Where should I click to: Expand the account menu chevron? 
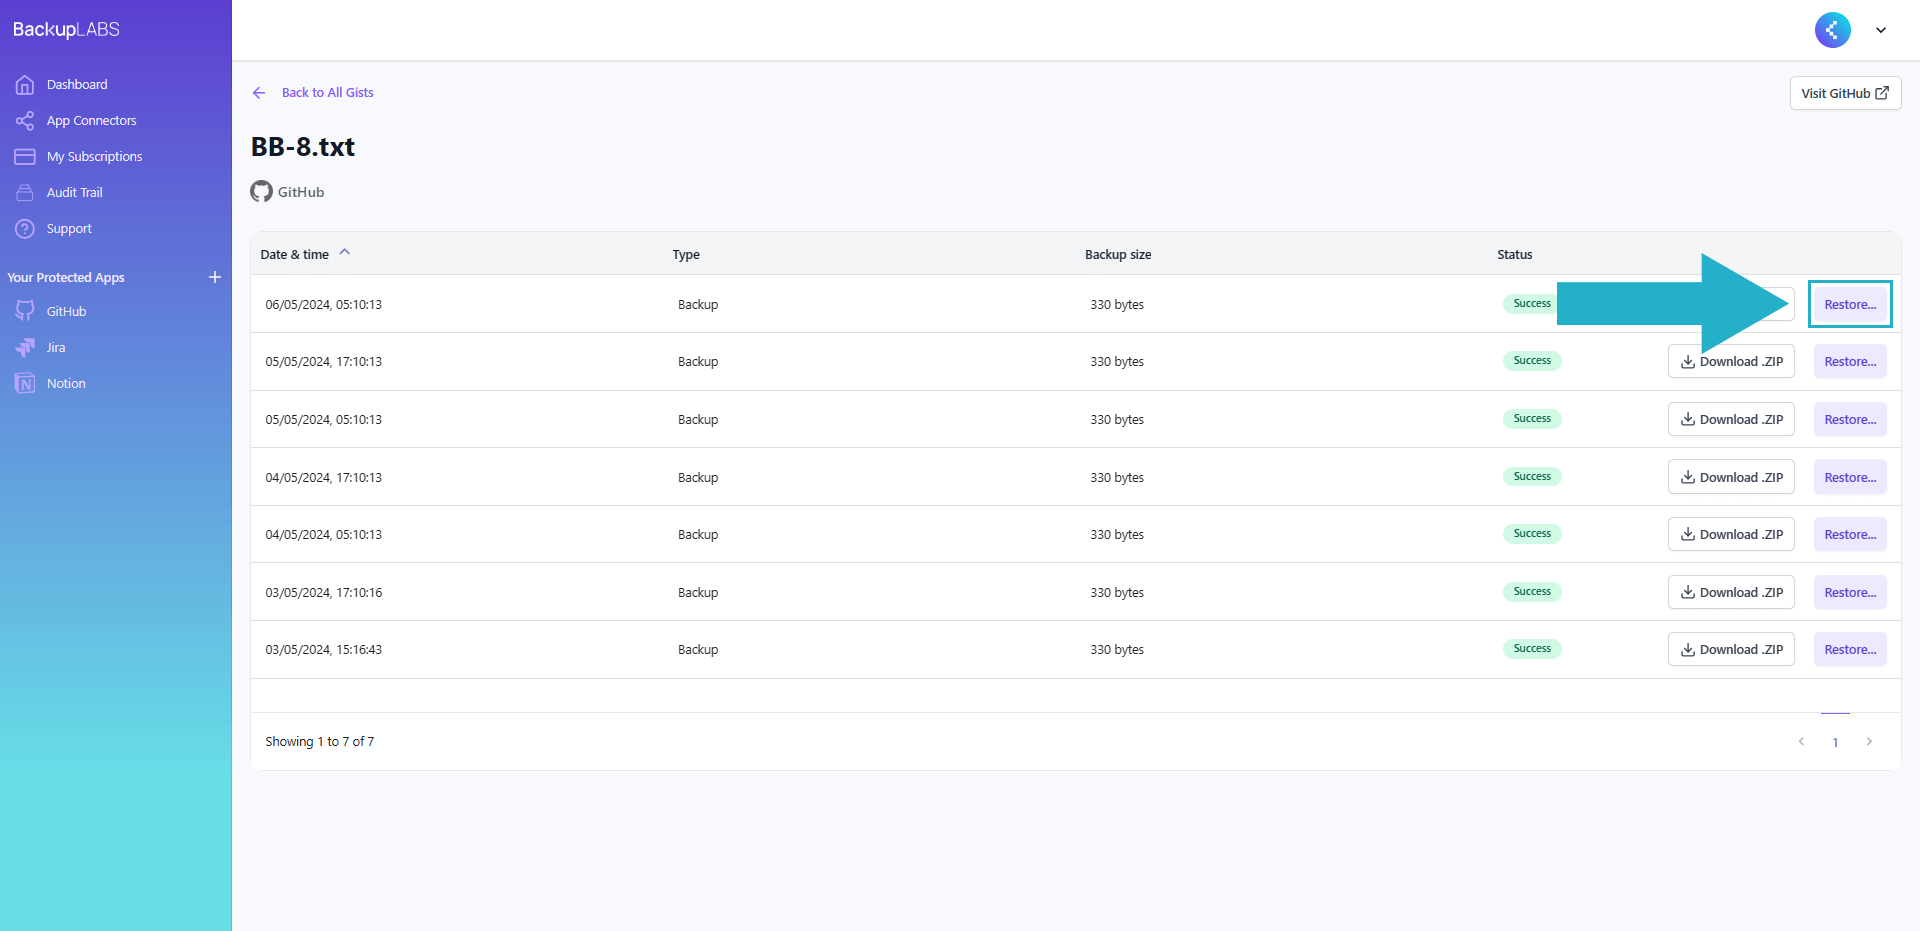coord(1881,30)
